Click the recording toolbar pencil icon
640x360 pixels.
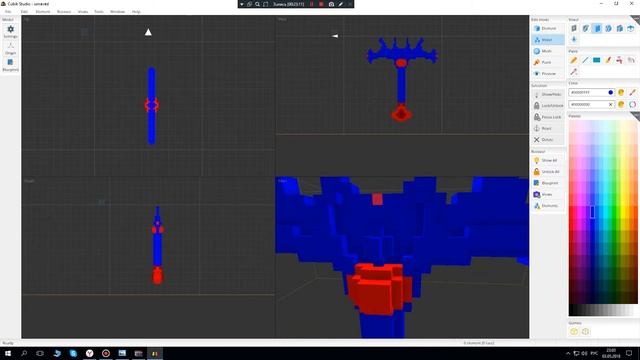[341, 4]
